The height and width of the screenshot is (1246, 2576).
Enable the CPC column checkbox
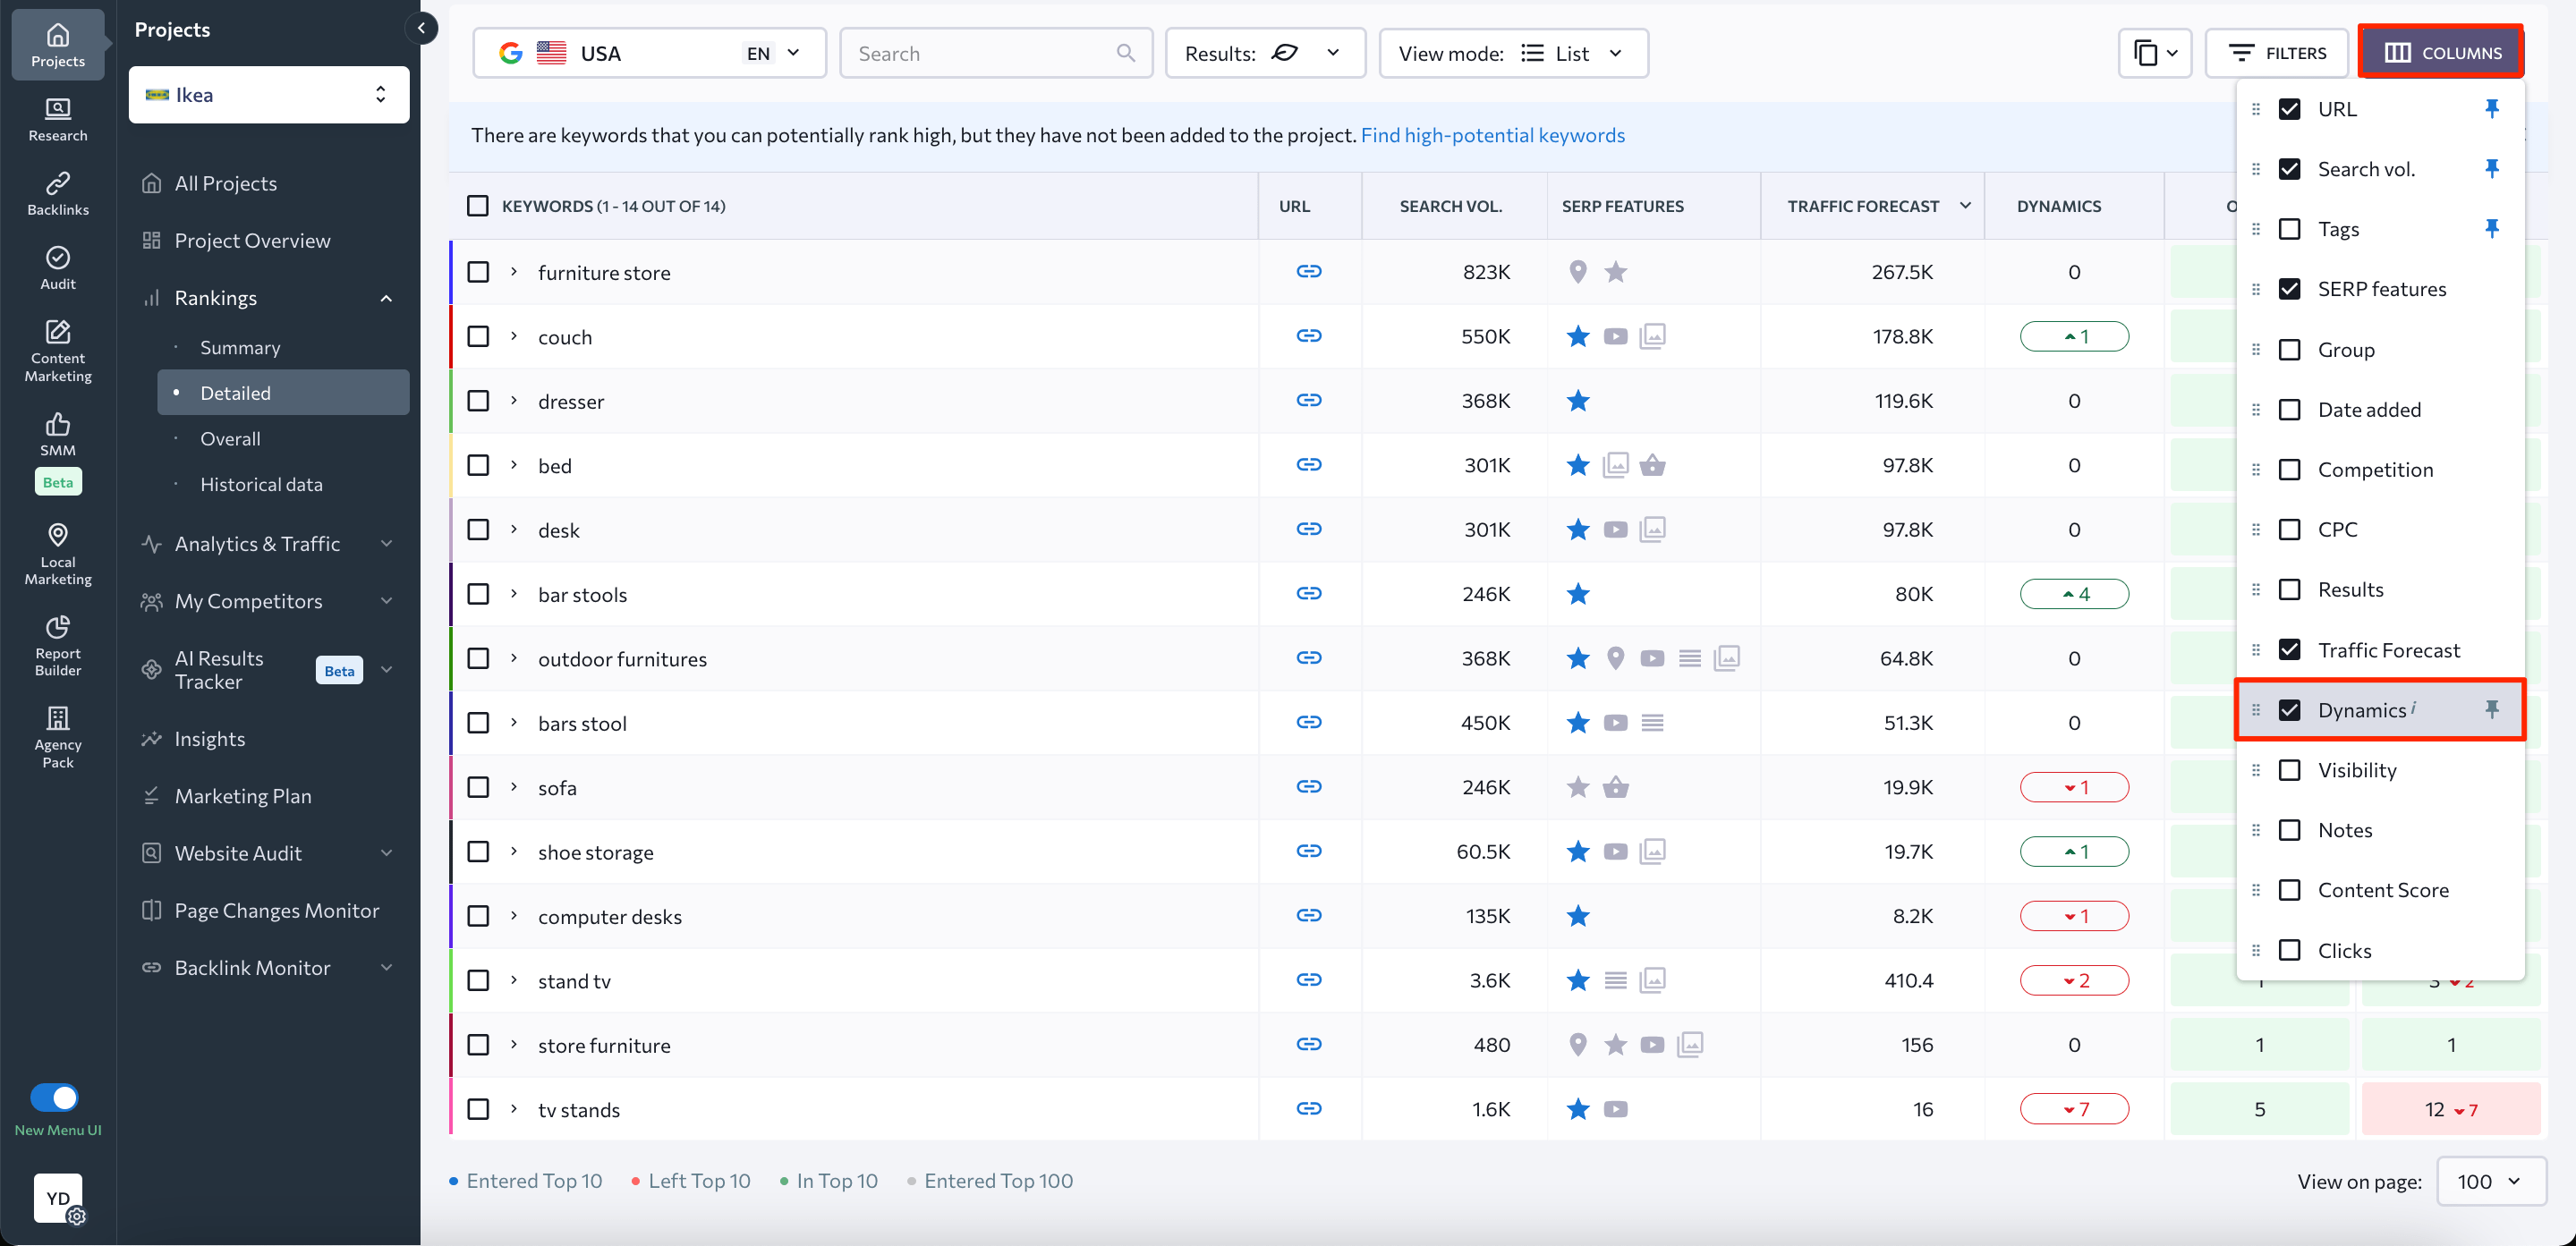click(2289, 529)
